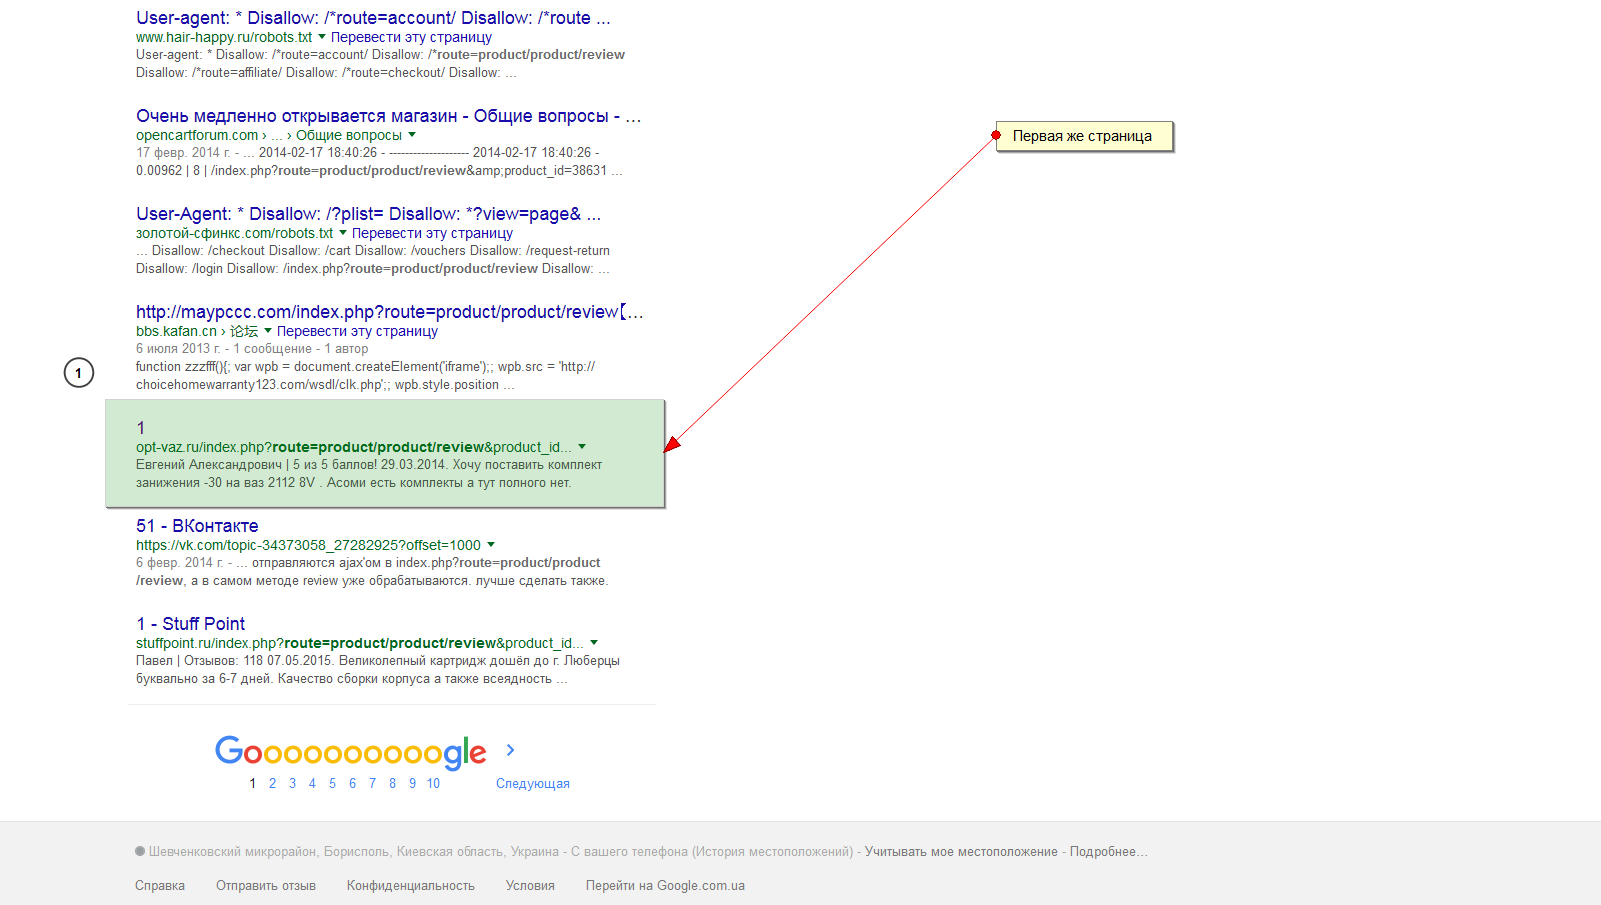
Task: Go to results page 2
Action: coord(272,784)
